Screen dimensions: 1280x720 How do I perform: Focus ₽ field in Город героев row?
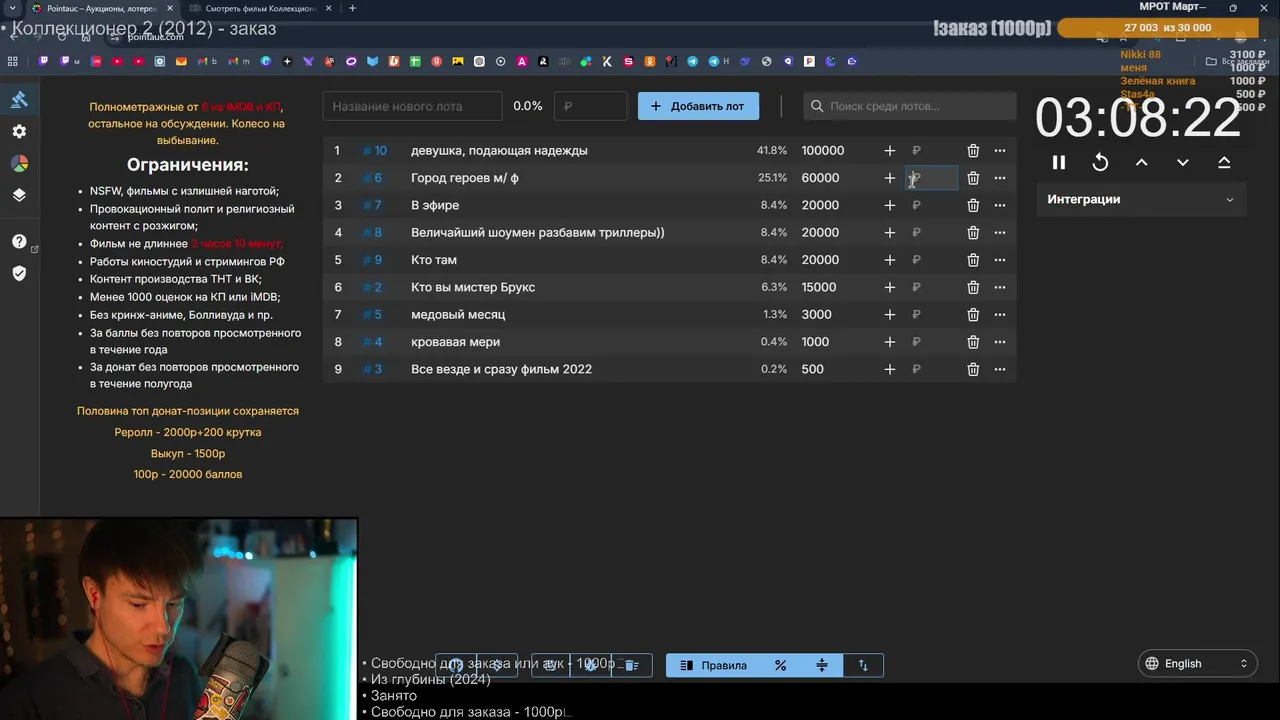click(932, 178)
